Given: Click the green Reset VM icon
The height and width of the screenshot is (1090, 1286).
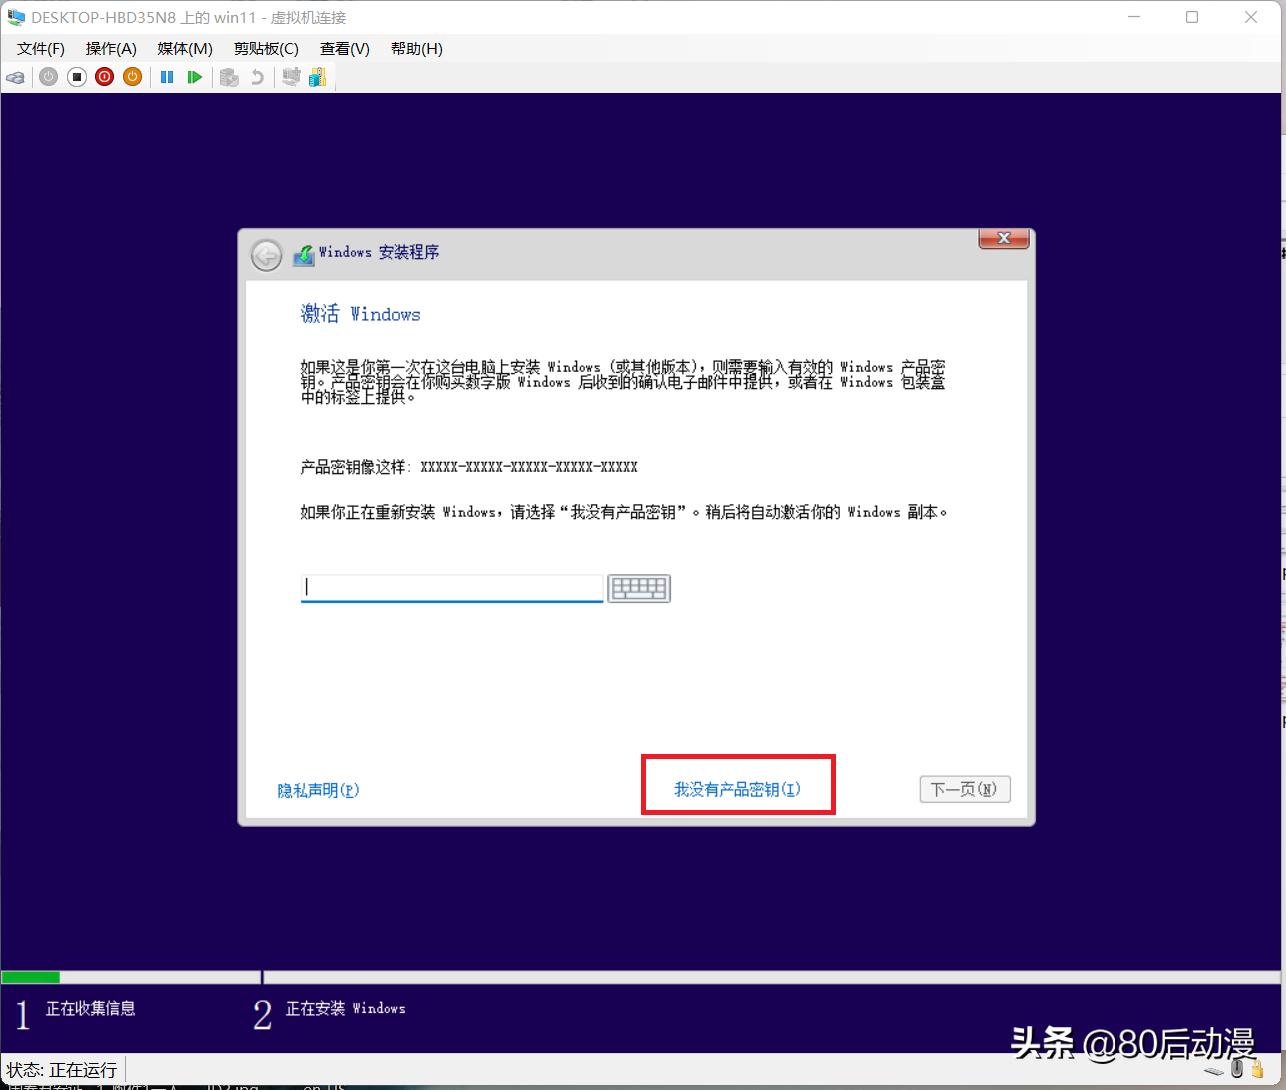Looking at the screenshot, I should coord(195,77).
